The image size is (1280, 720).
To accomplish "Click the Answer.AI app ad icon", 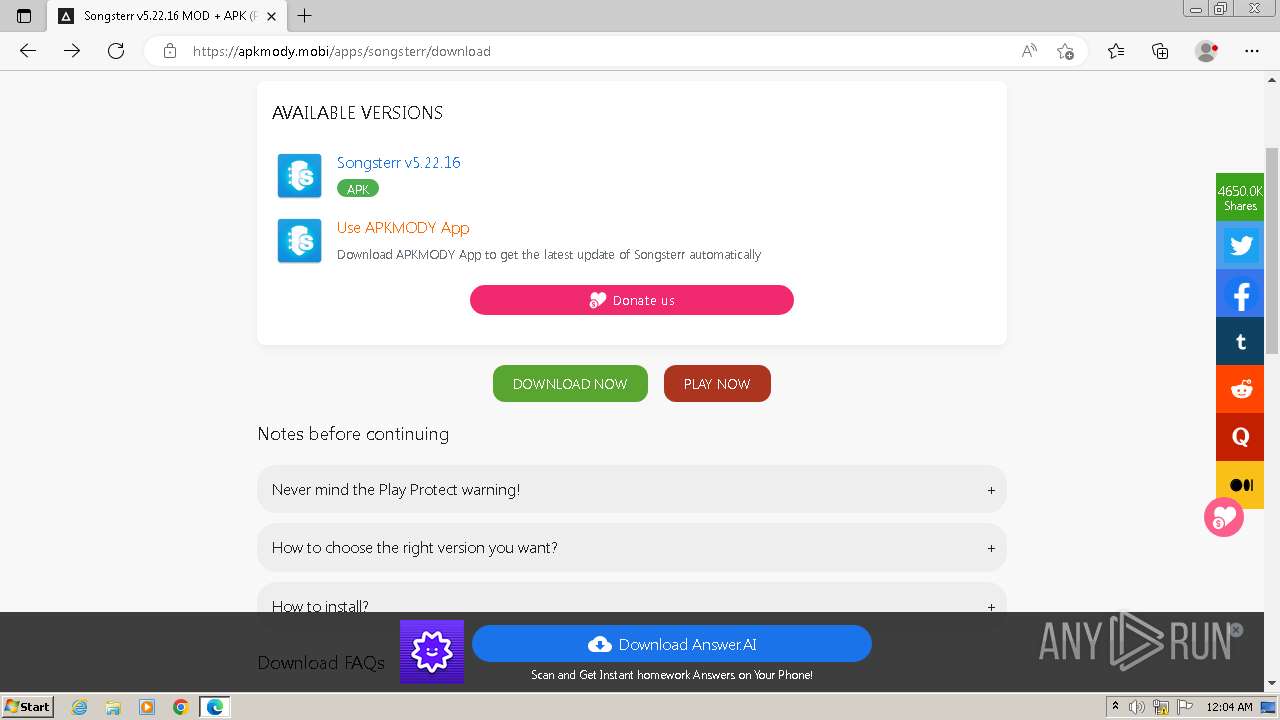I will pos(432,652).
